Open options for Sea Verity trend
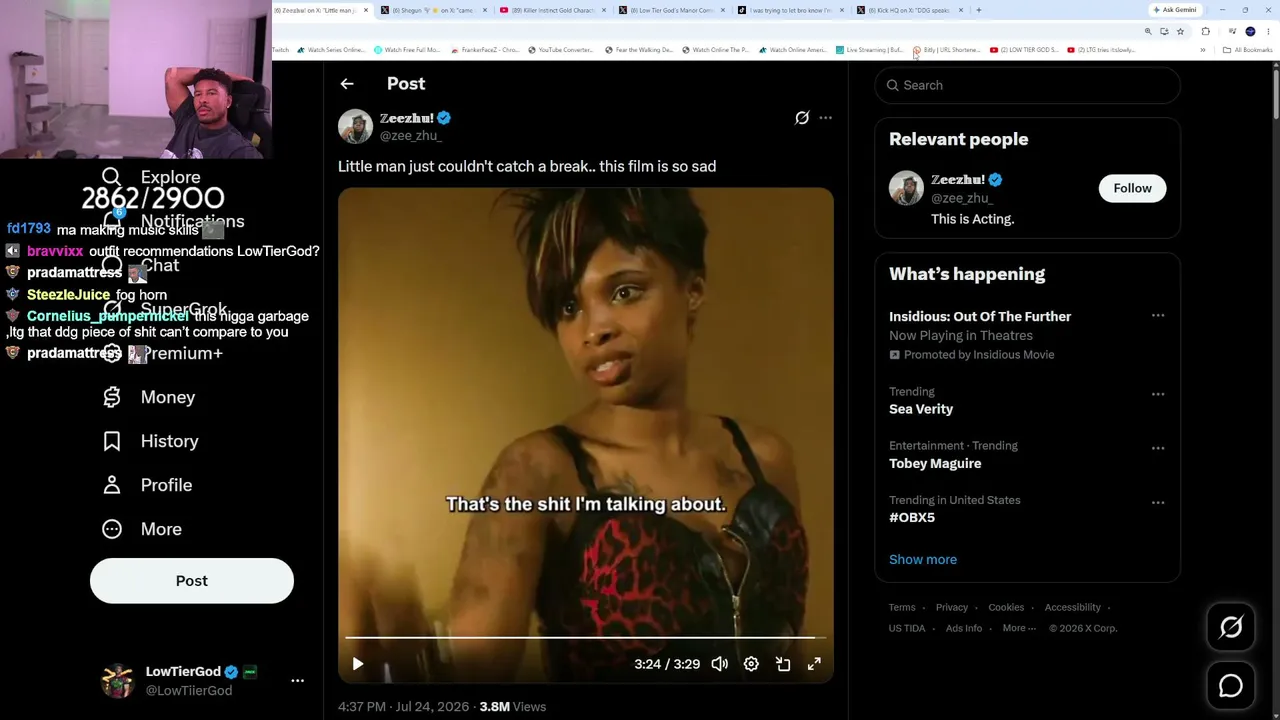 tap(1158, 394)
